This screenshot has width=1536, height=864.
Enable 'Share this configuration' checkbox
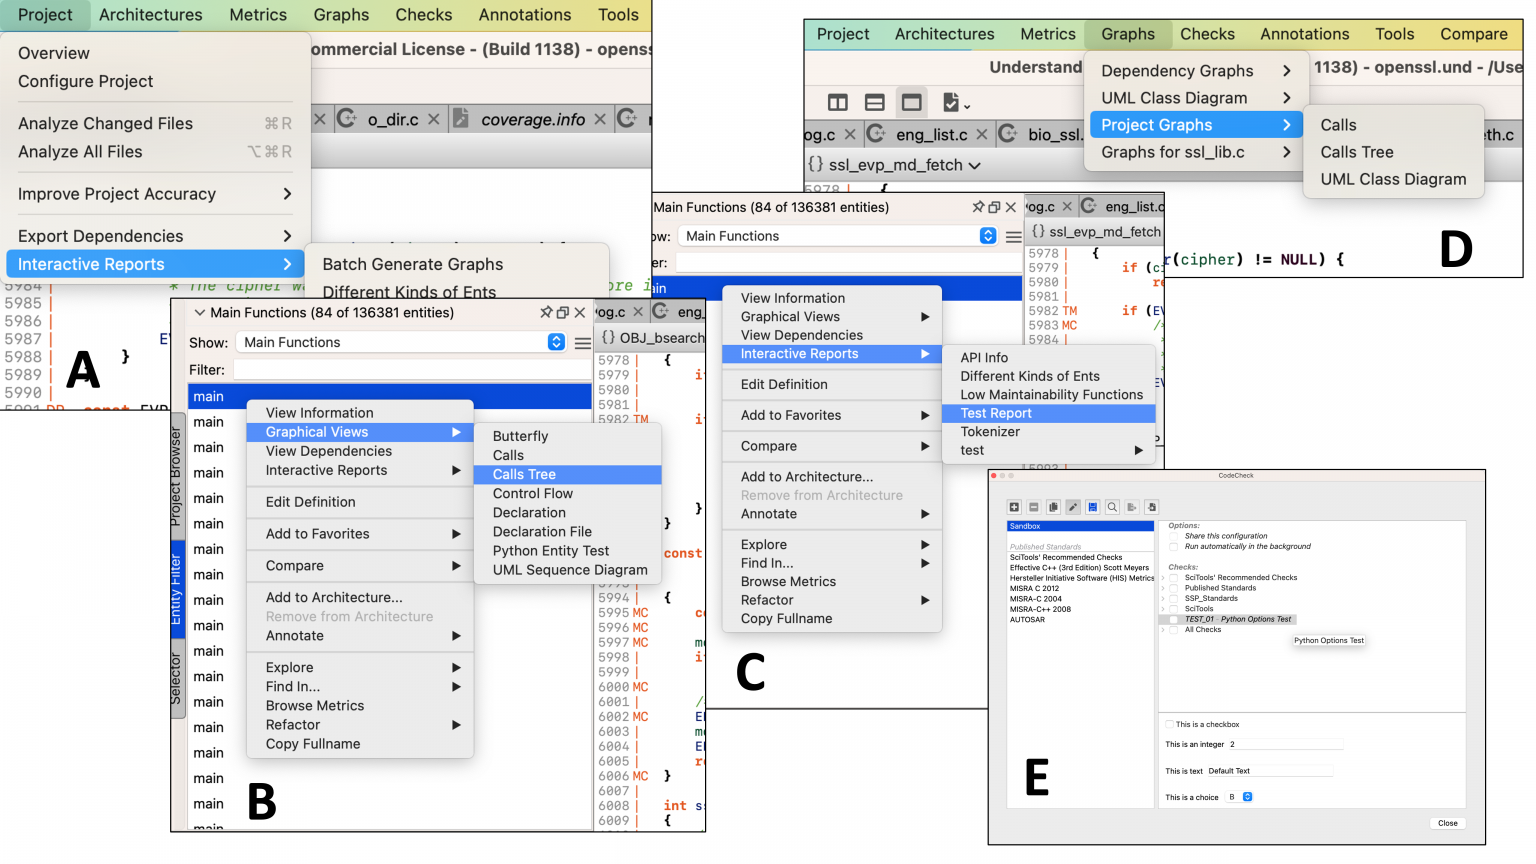coord(1173,536)
